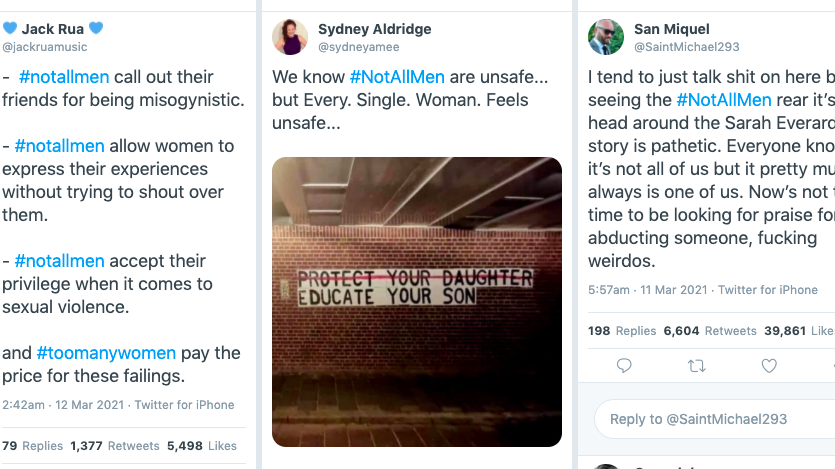Open the 2:42am 12 Mar 2021 timestamp
Image resolution: width=835 pixels, height=469 pixels.
(x=62, y=405)
